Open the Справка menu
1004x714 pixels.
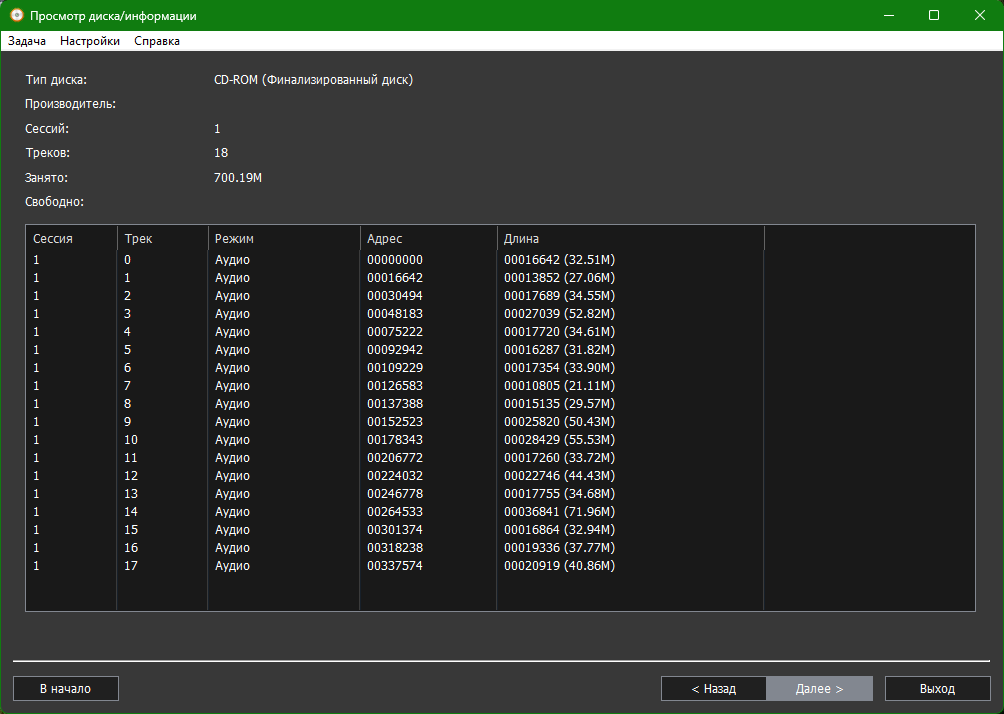[x=157, y=41]
